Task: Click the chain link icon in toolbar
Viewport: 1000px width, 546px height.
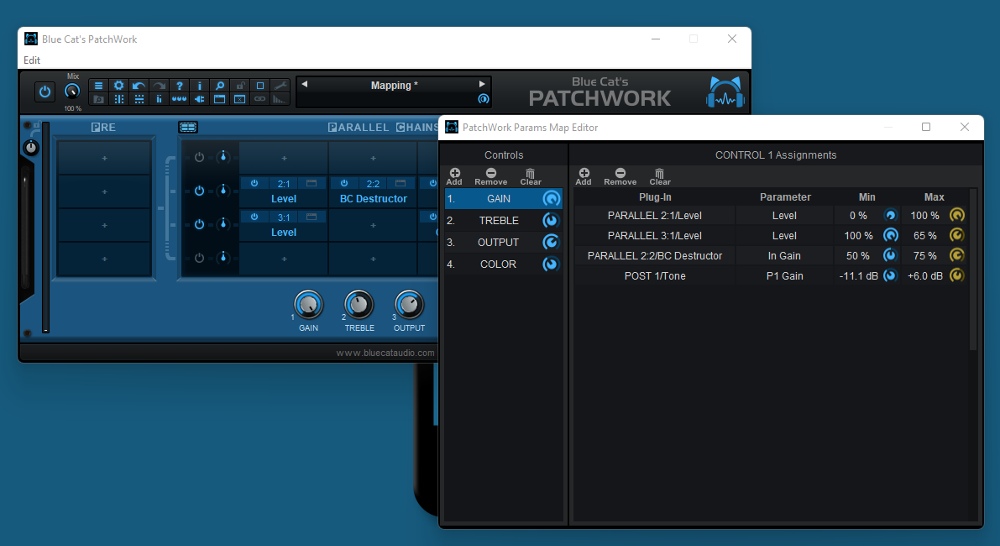Action: 260,99
